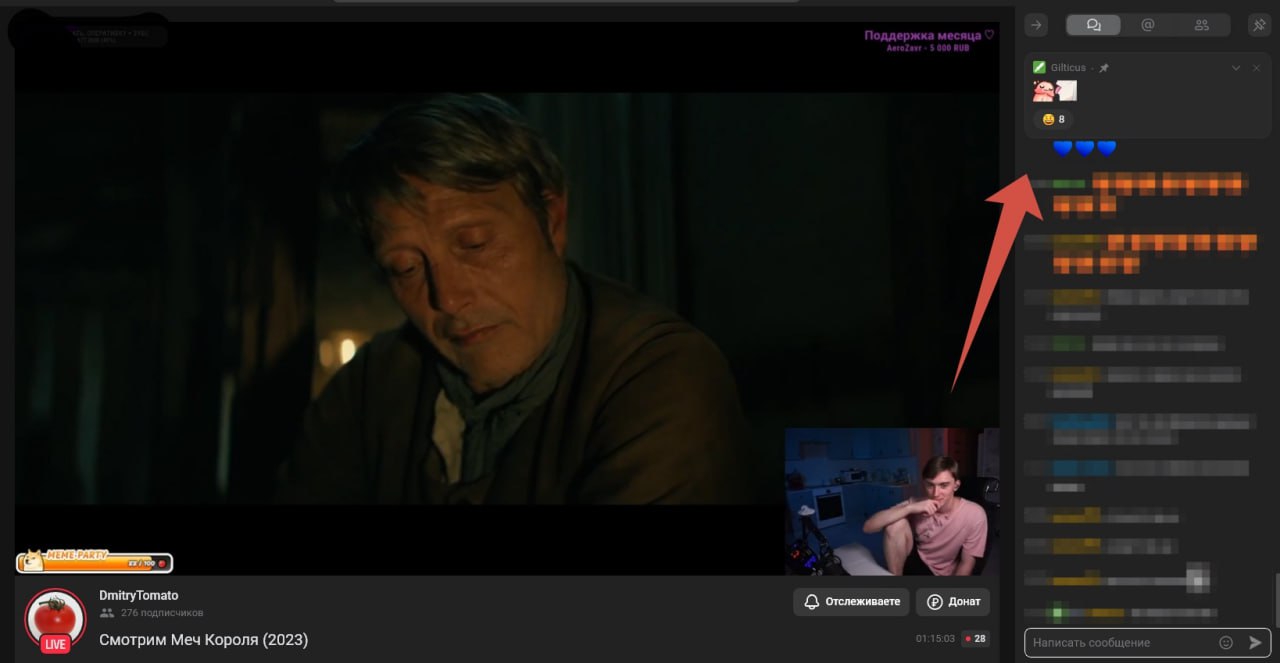Click the streamer webcam overlay
Screen dimensions: 1280x663
click(892, 502)
